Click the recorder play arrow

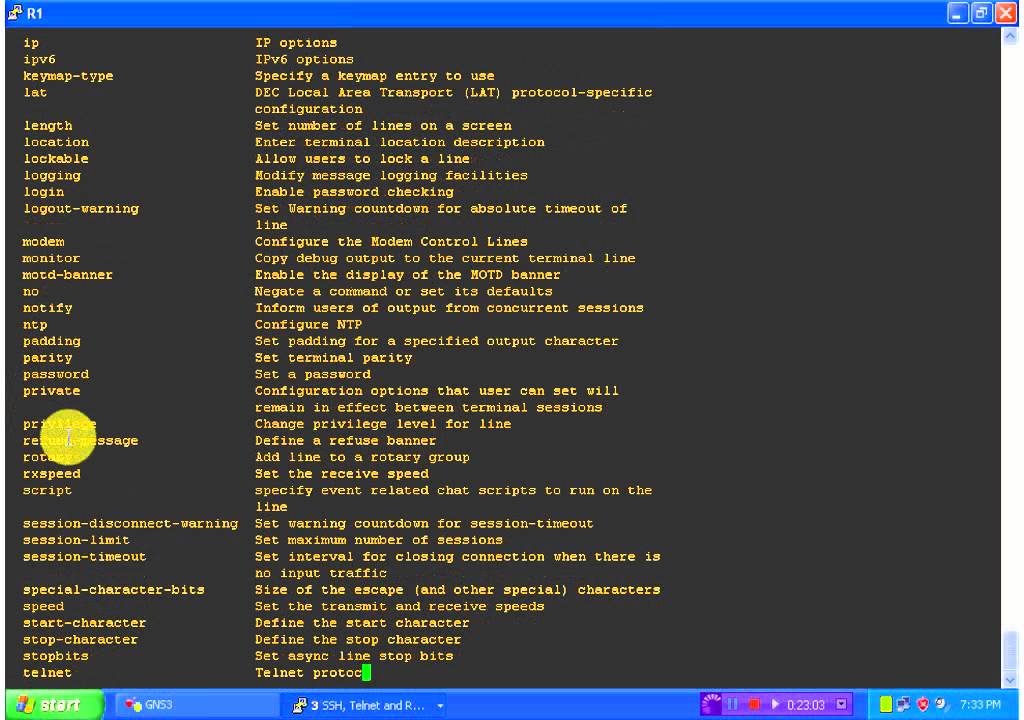pos(775,704)
